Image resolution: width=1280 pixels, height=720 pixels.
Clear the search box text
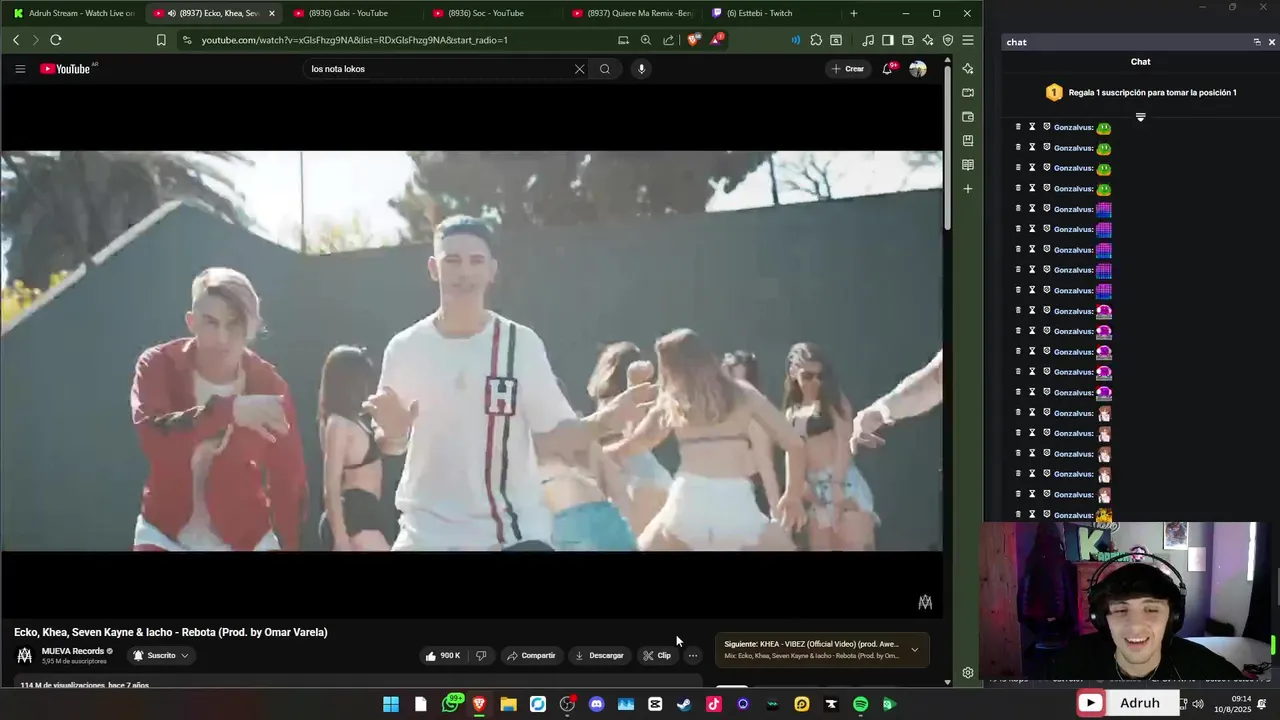tap(579, 69)
